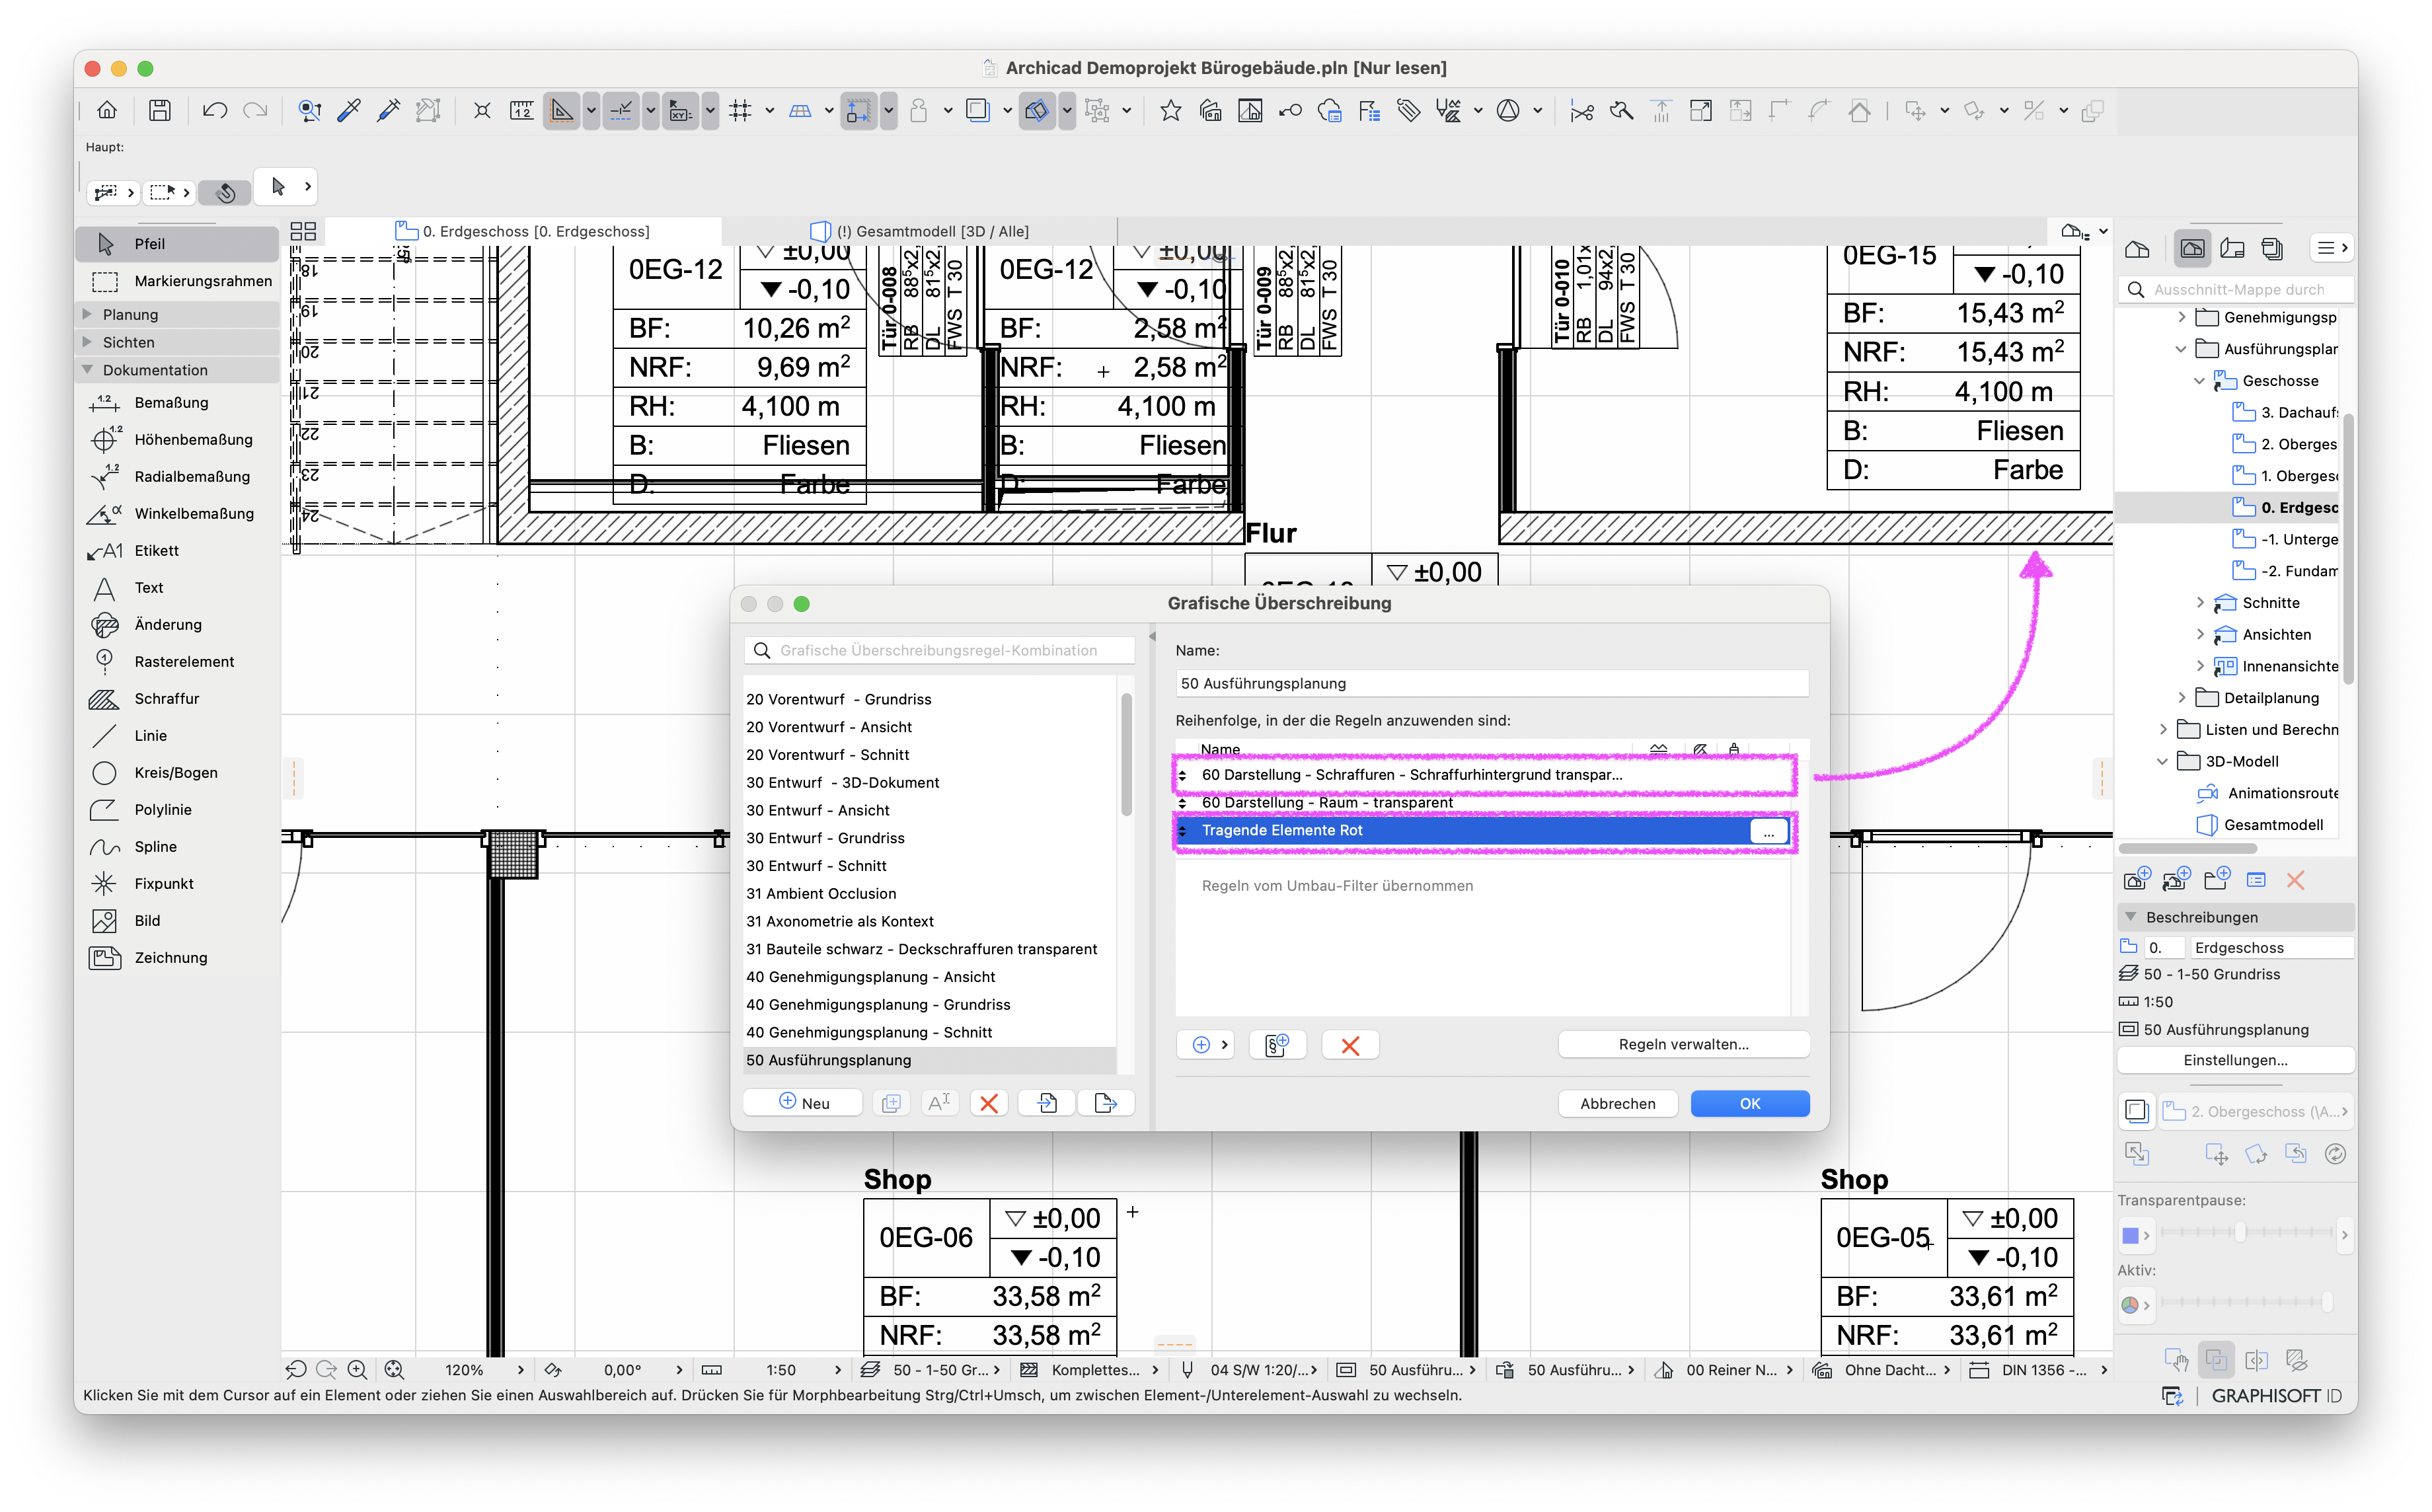
Task: Expand the Detailplanung folder
Action: click(x=2182, y=698)
